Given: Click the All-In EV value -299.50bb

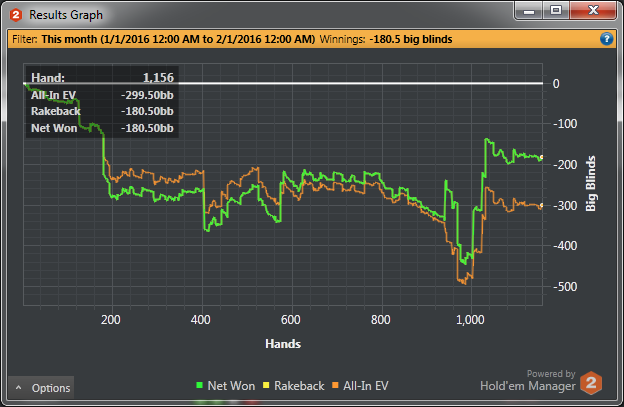Looking at the screenshot, I should click(x=147, y=95).
